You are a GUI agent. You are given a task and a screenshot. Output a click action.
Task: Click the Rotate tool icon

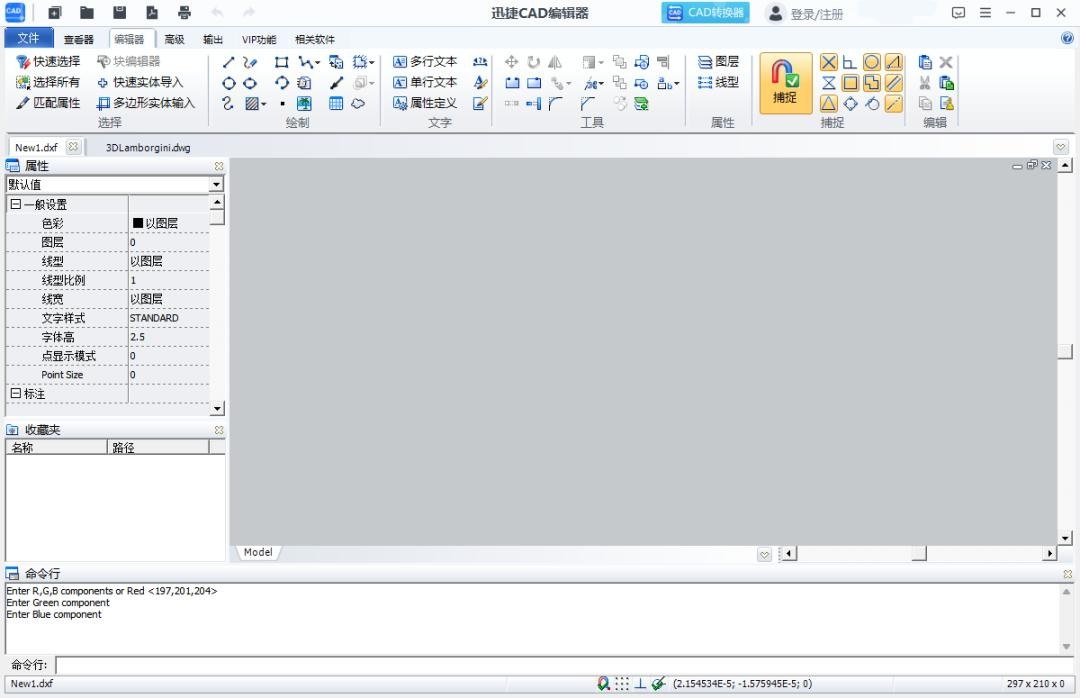pos(533,62)
